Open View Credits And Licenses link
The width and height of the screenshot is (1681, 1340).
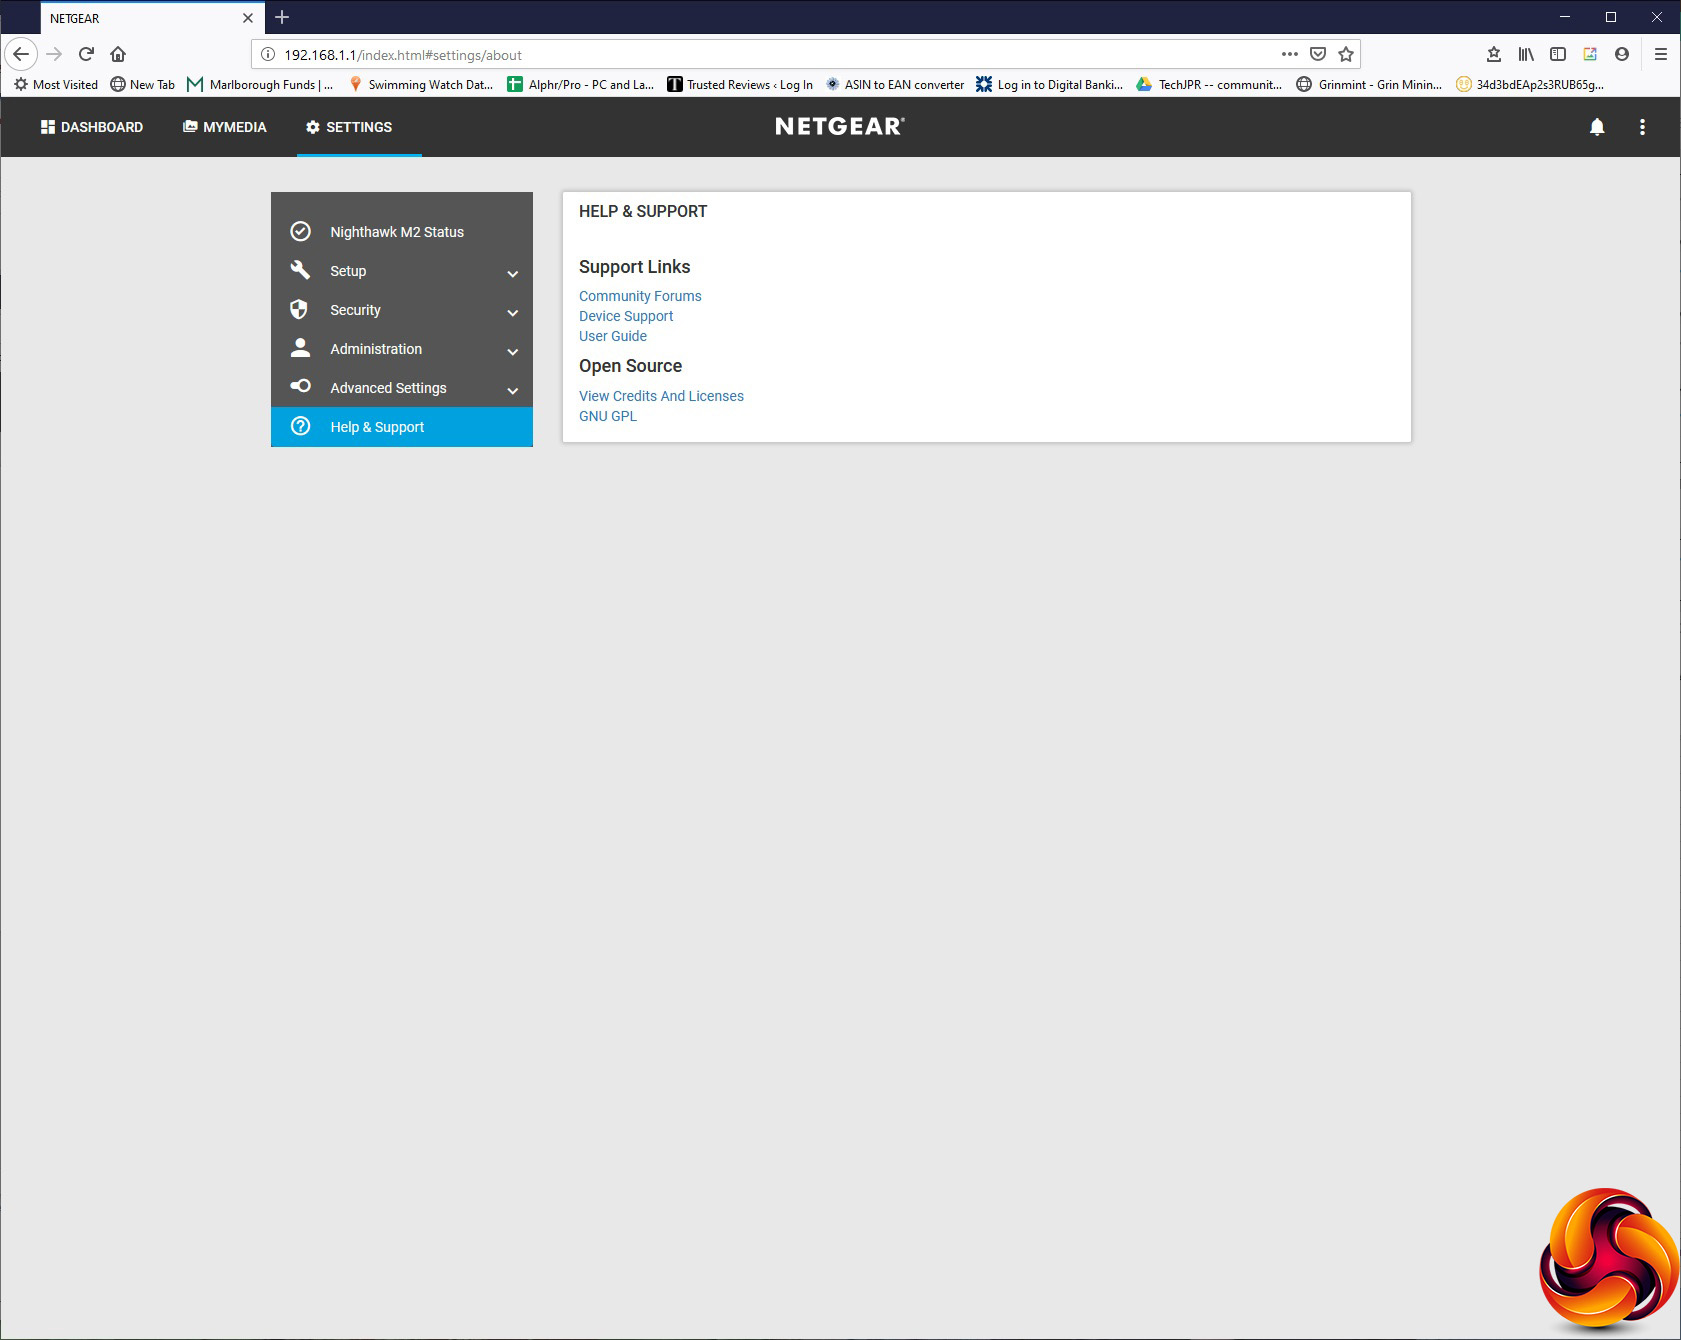661,396
